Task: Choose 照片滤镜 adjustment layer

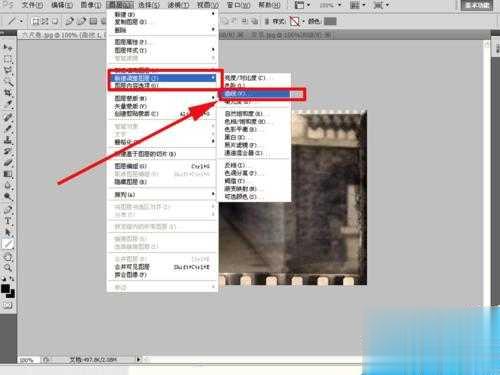Action: pyautogui.click(x=255, y=145)
